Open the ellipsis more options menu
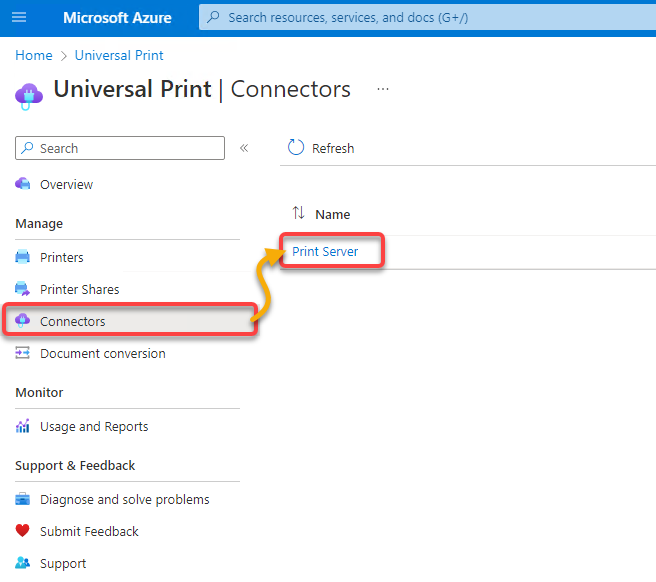 pyautogui.click(x=383, y=89)
